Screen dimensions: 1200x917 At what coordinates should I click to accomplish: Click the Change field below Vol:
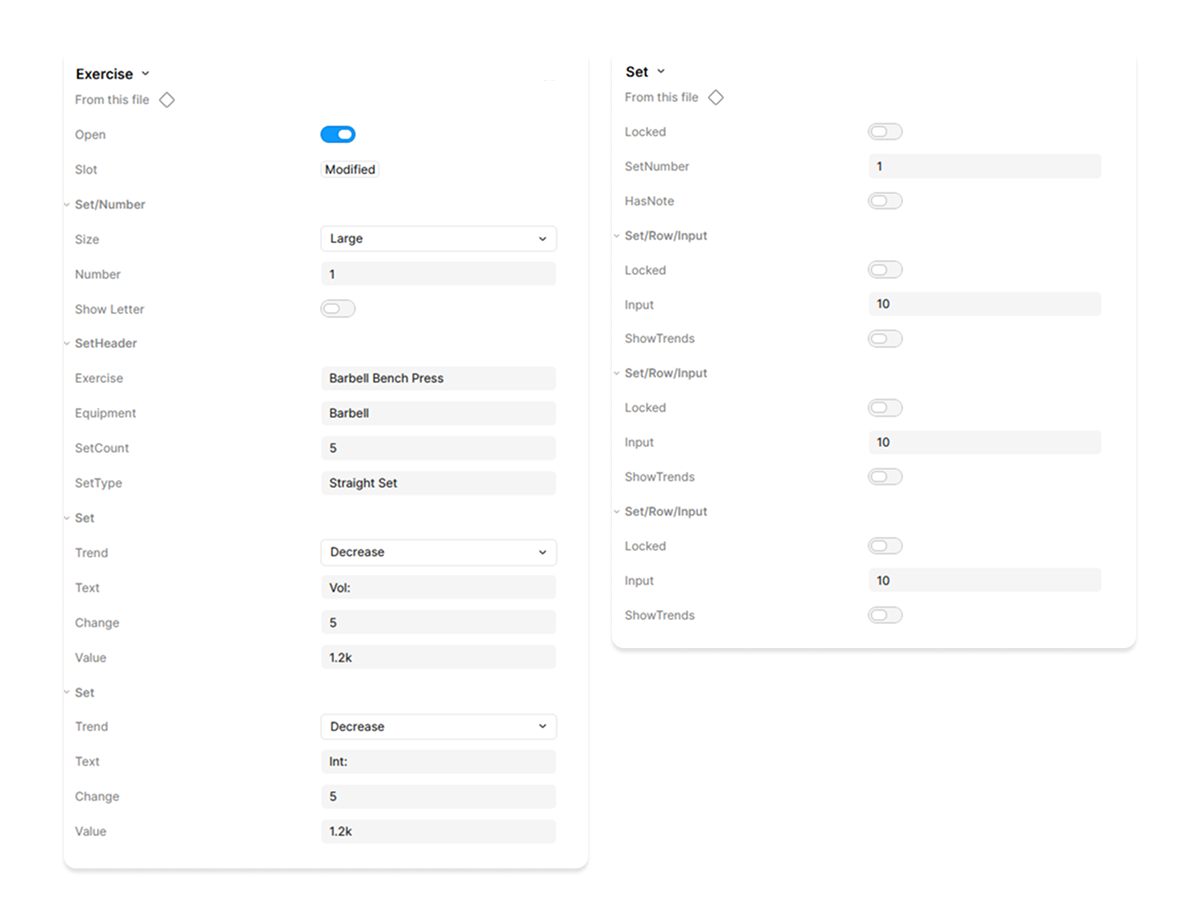coord(438,623)
